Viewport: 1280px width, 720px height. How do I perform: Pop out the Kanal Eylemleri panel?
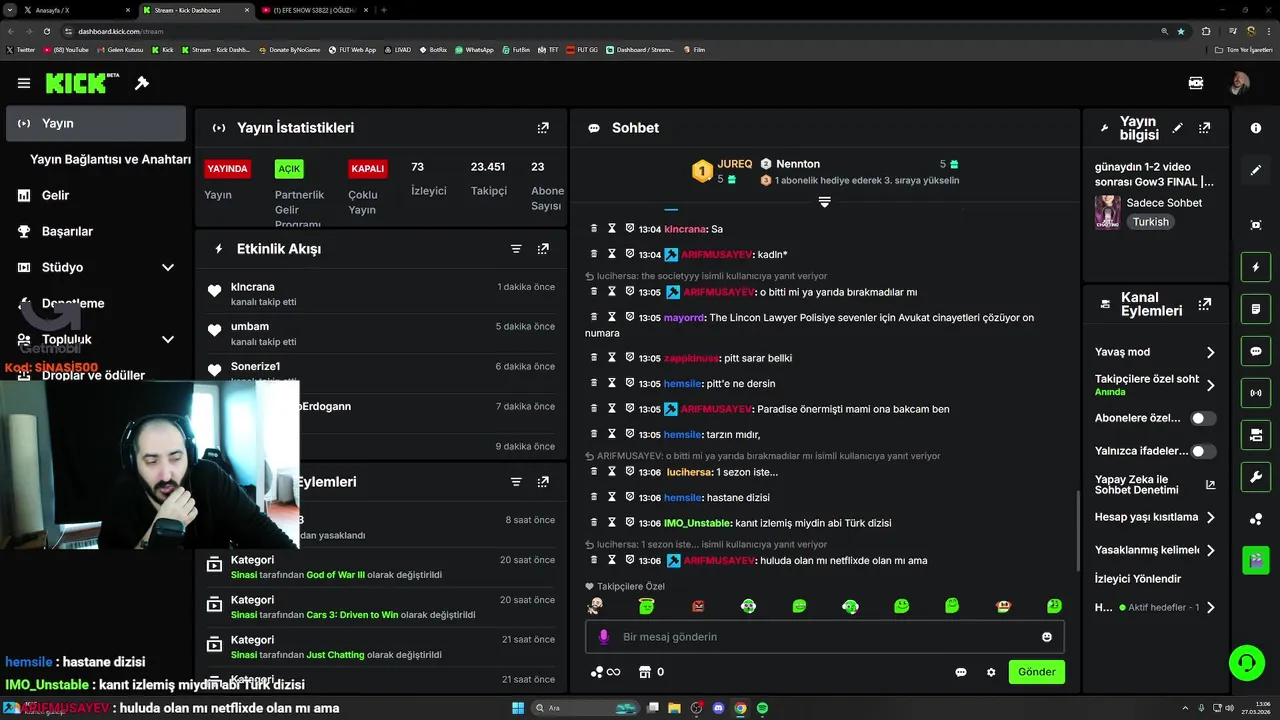(1205, 304)
